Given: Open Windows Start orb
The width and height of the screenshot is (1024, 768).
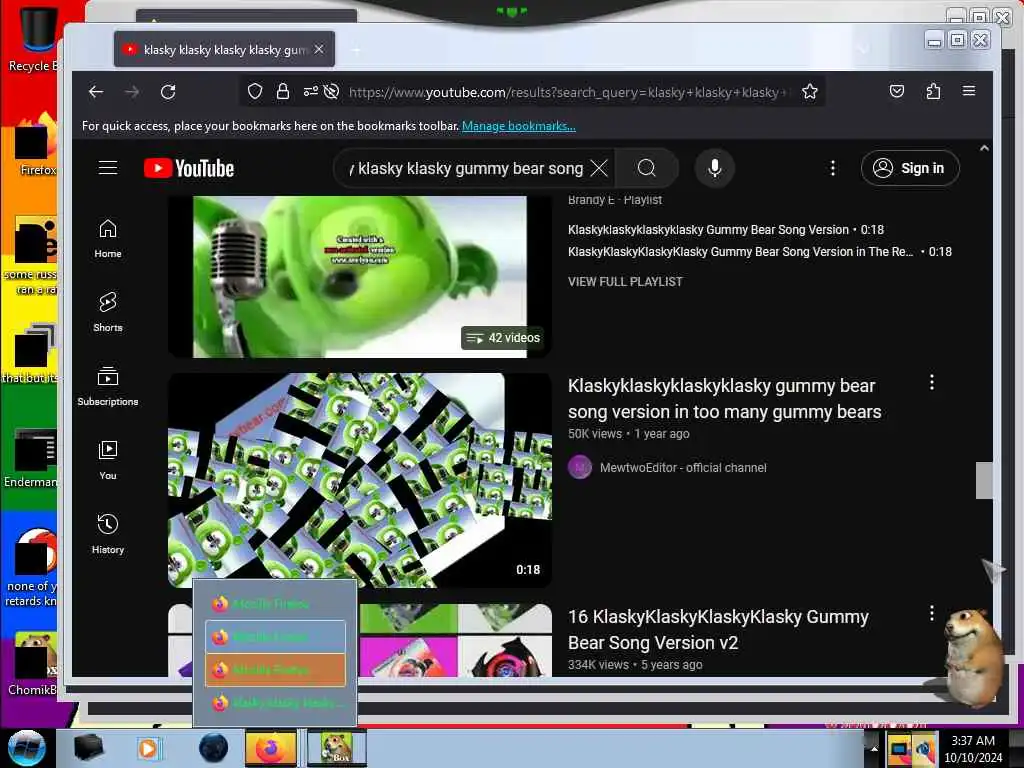Looking at the screenshot, I should pos(27,748).
